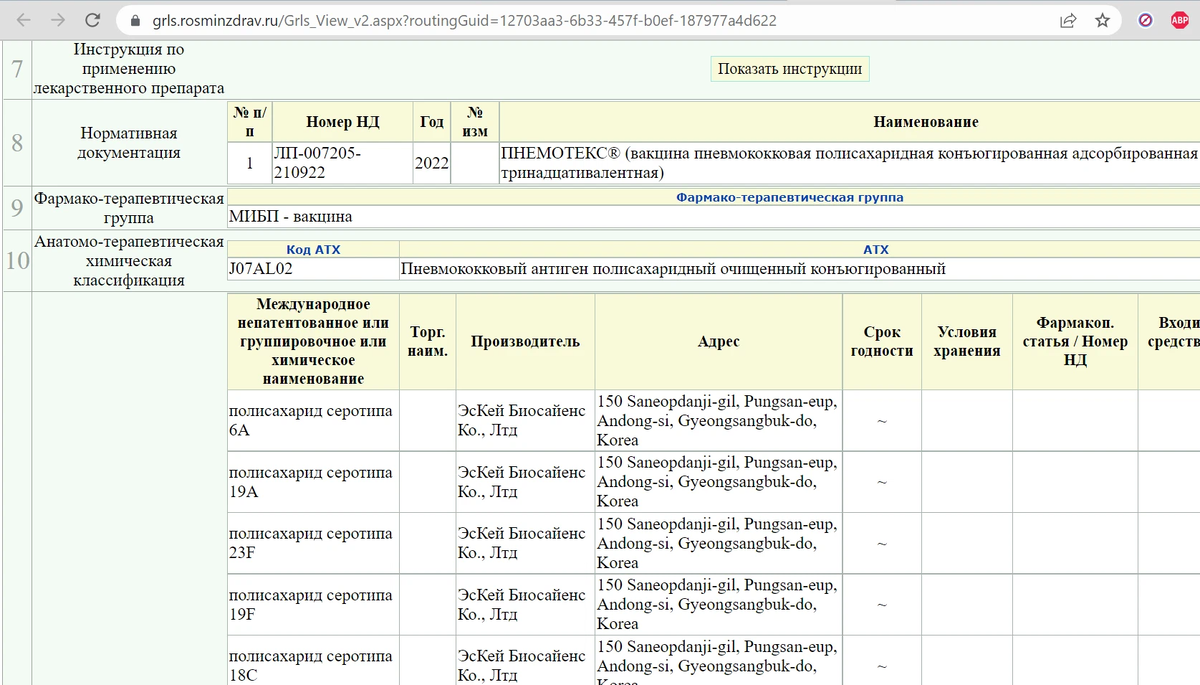Image resolution: width=1200 pixels, height=685 pixels.
Task: Click year cell 2022
Action: pyautogui.click(x=431, y=163)
